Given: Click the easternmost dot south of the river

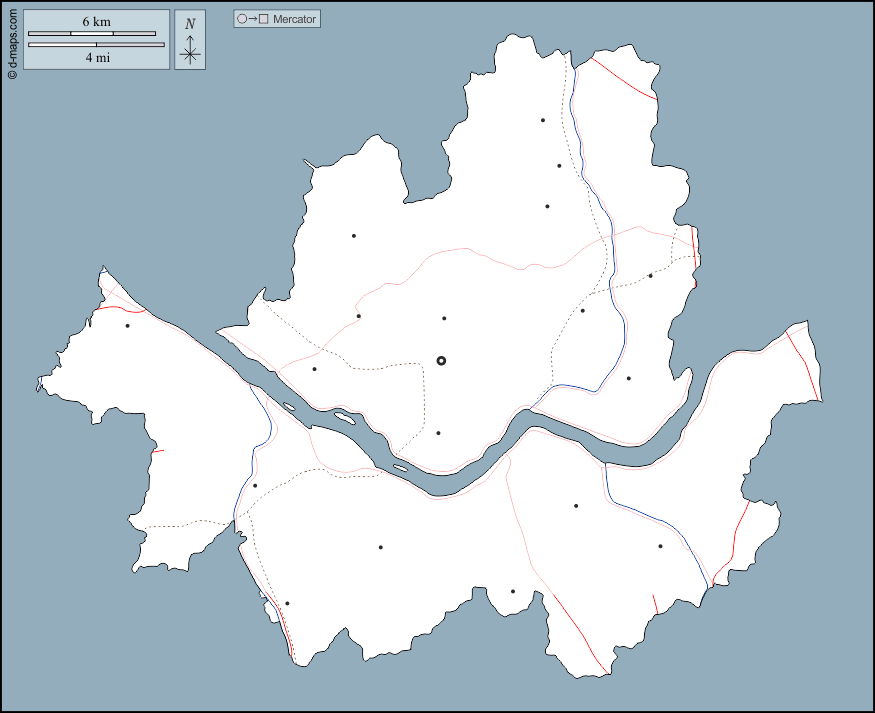Looking at the screenshot, I should pos(660,546).
